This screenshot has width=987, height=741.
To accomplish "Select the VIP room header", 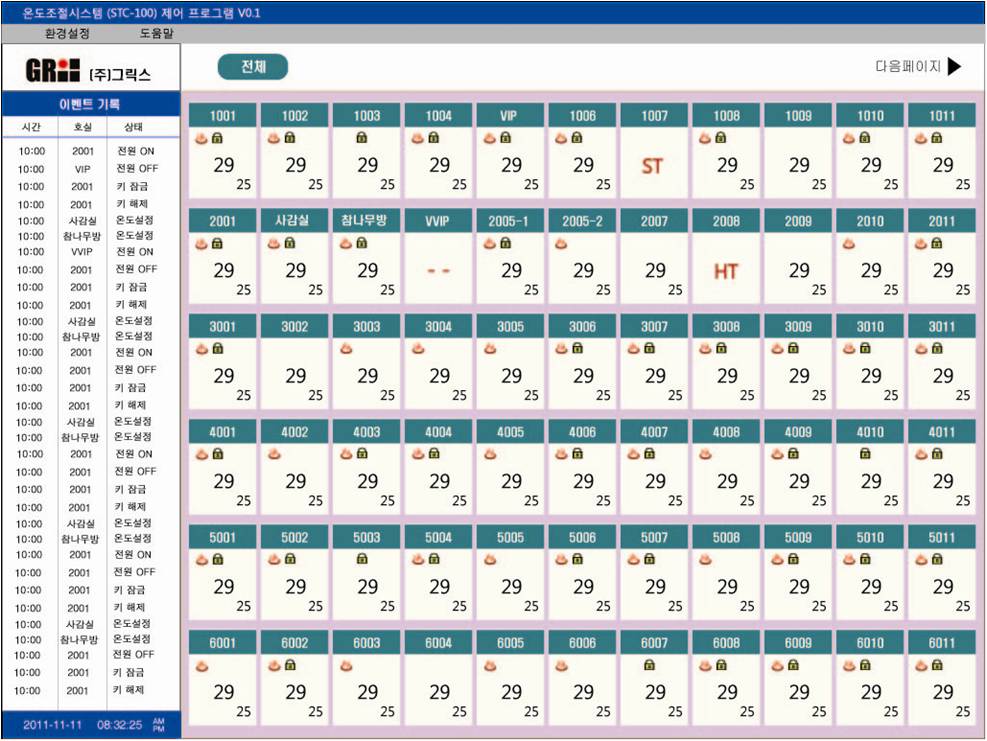I will point(511,116).
